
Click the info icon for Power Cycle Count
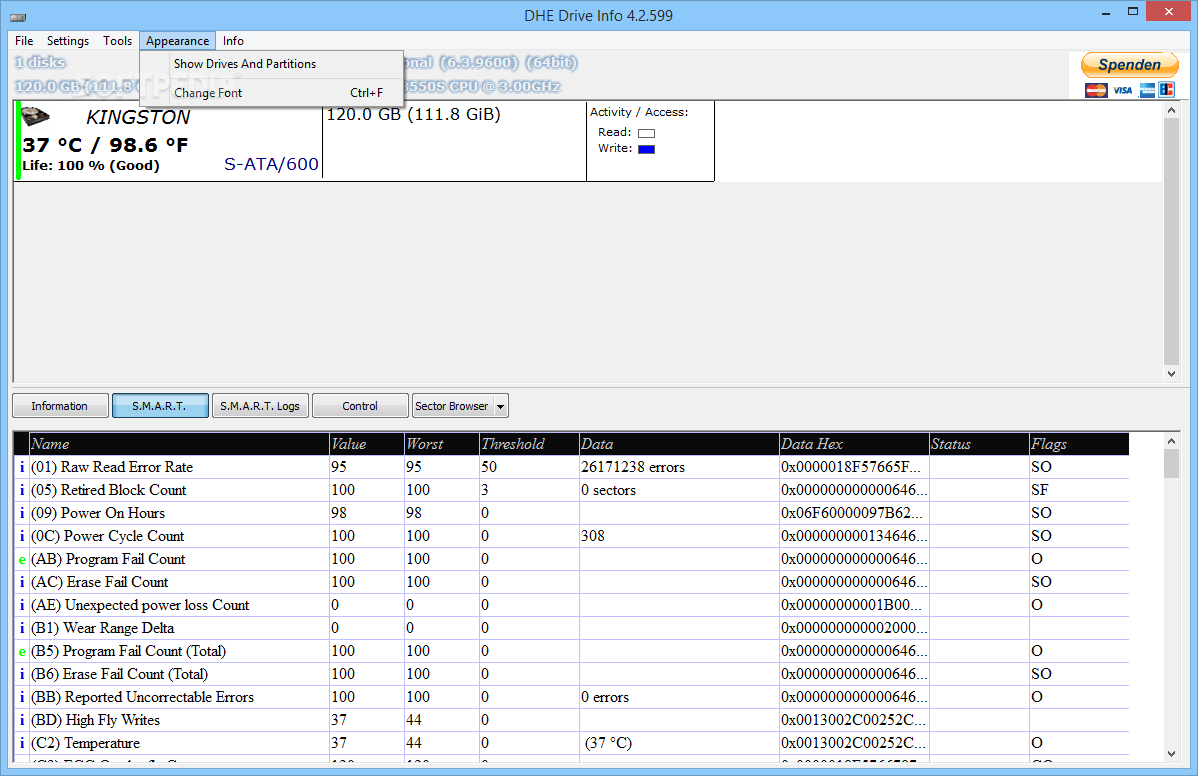tap(21, 535)
